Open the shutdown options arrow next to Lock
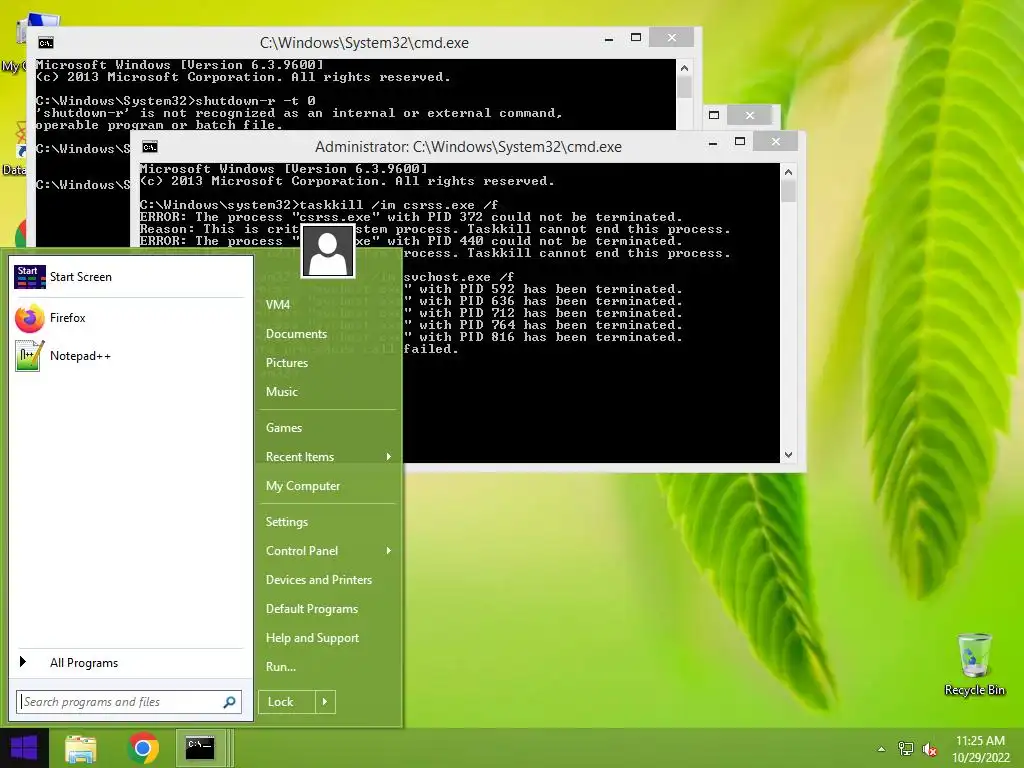1024x768 pixels. [x=325, y=702]
